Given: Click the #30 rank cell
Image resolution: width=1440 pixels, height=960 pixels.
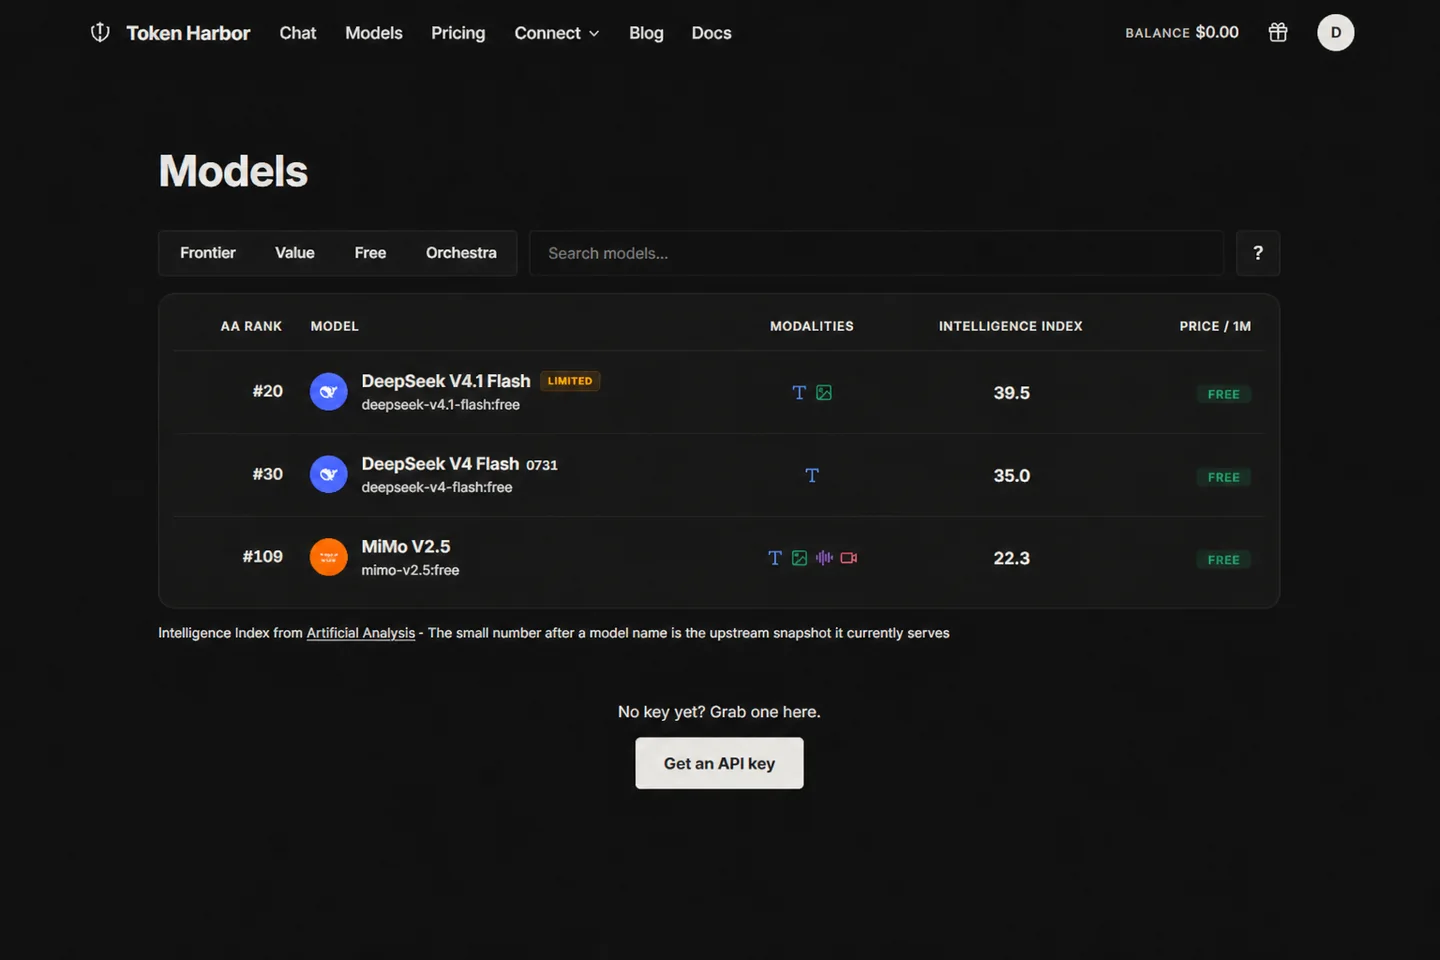Looking at the screenshot, I should click(267, 474).
